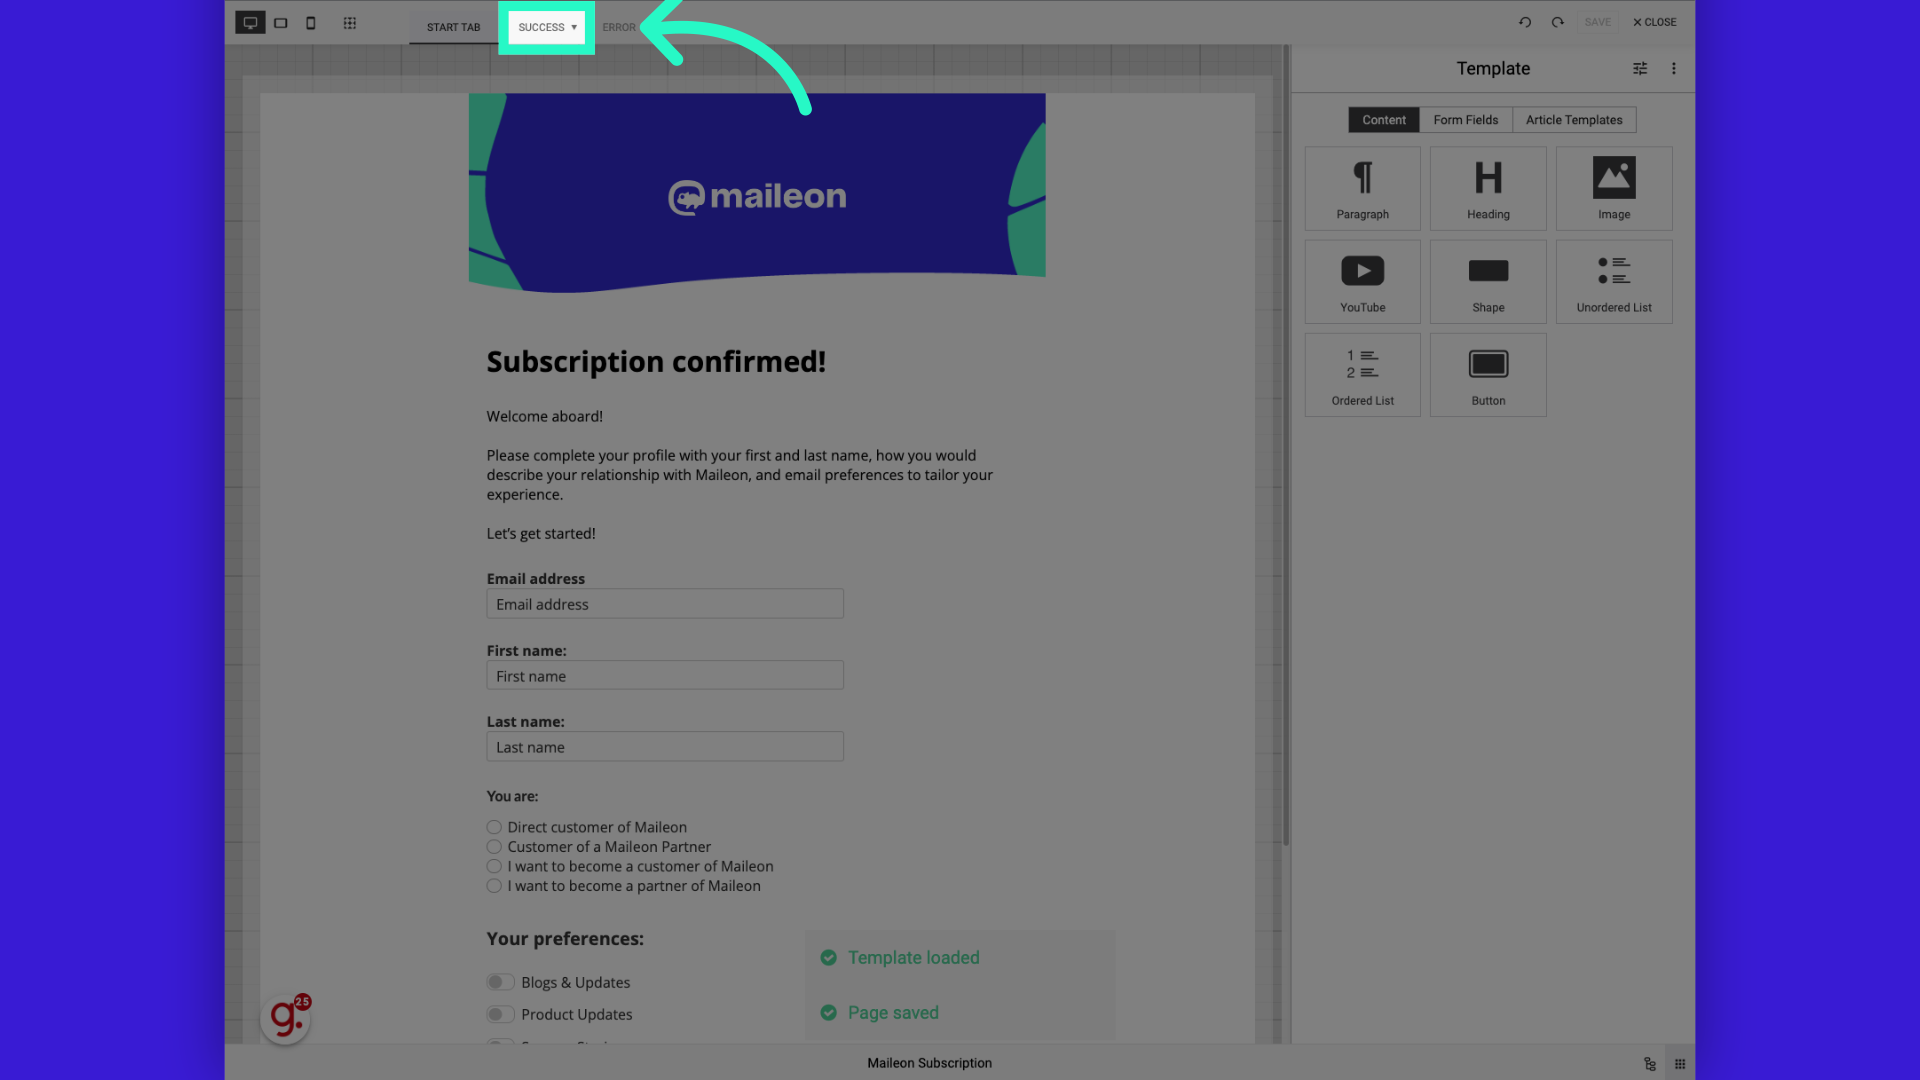The width and height of the screenshot is (1920, 1080).
Task: Insert a Shape content block
Action: click(x=1487, y=280)
